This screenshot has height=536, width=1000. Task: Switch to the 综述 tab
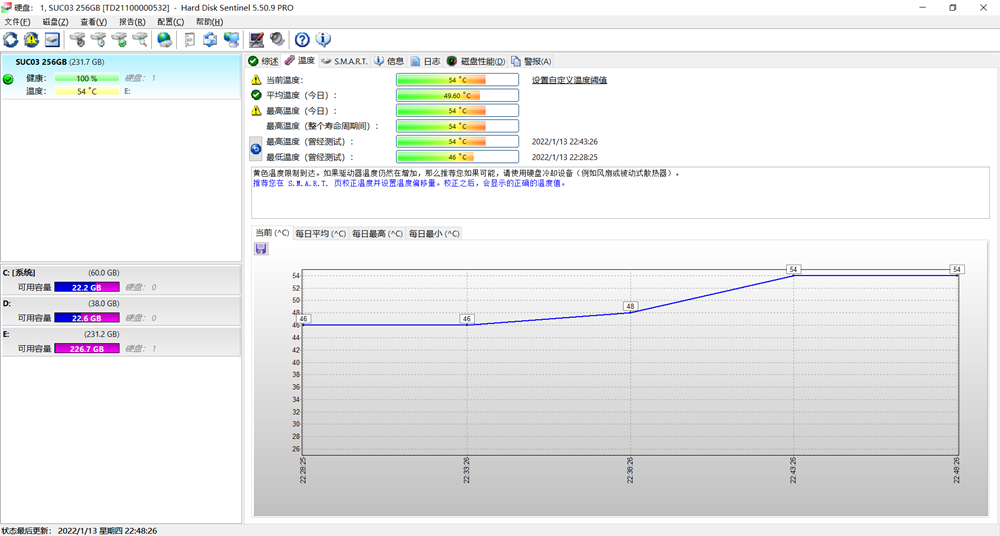pyautogui.click(x=263, y=61)
